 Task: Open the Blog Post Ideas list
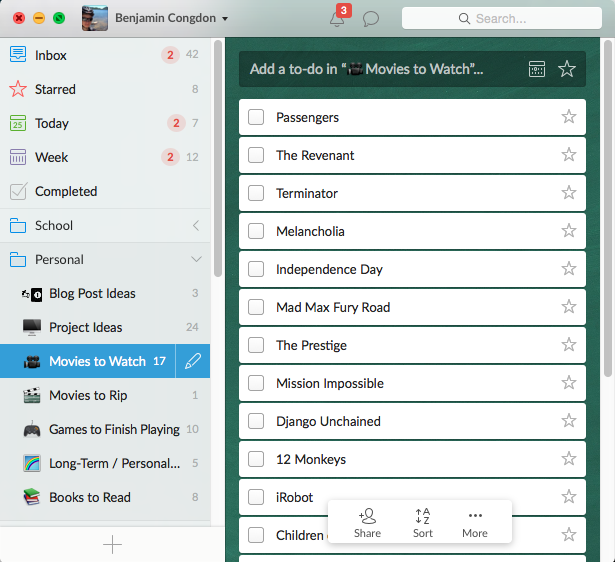[x=105, y=293]
